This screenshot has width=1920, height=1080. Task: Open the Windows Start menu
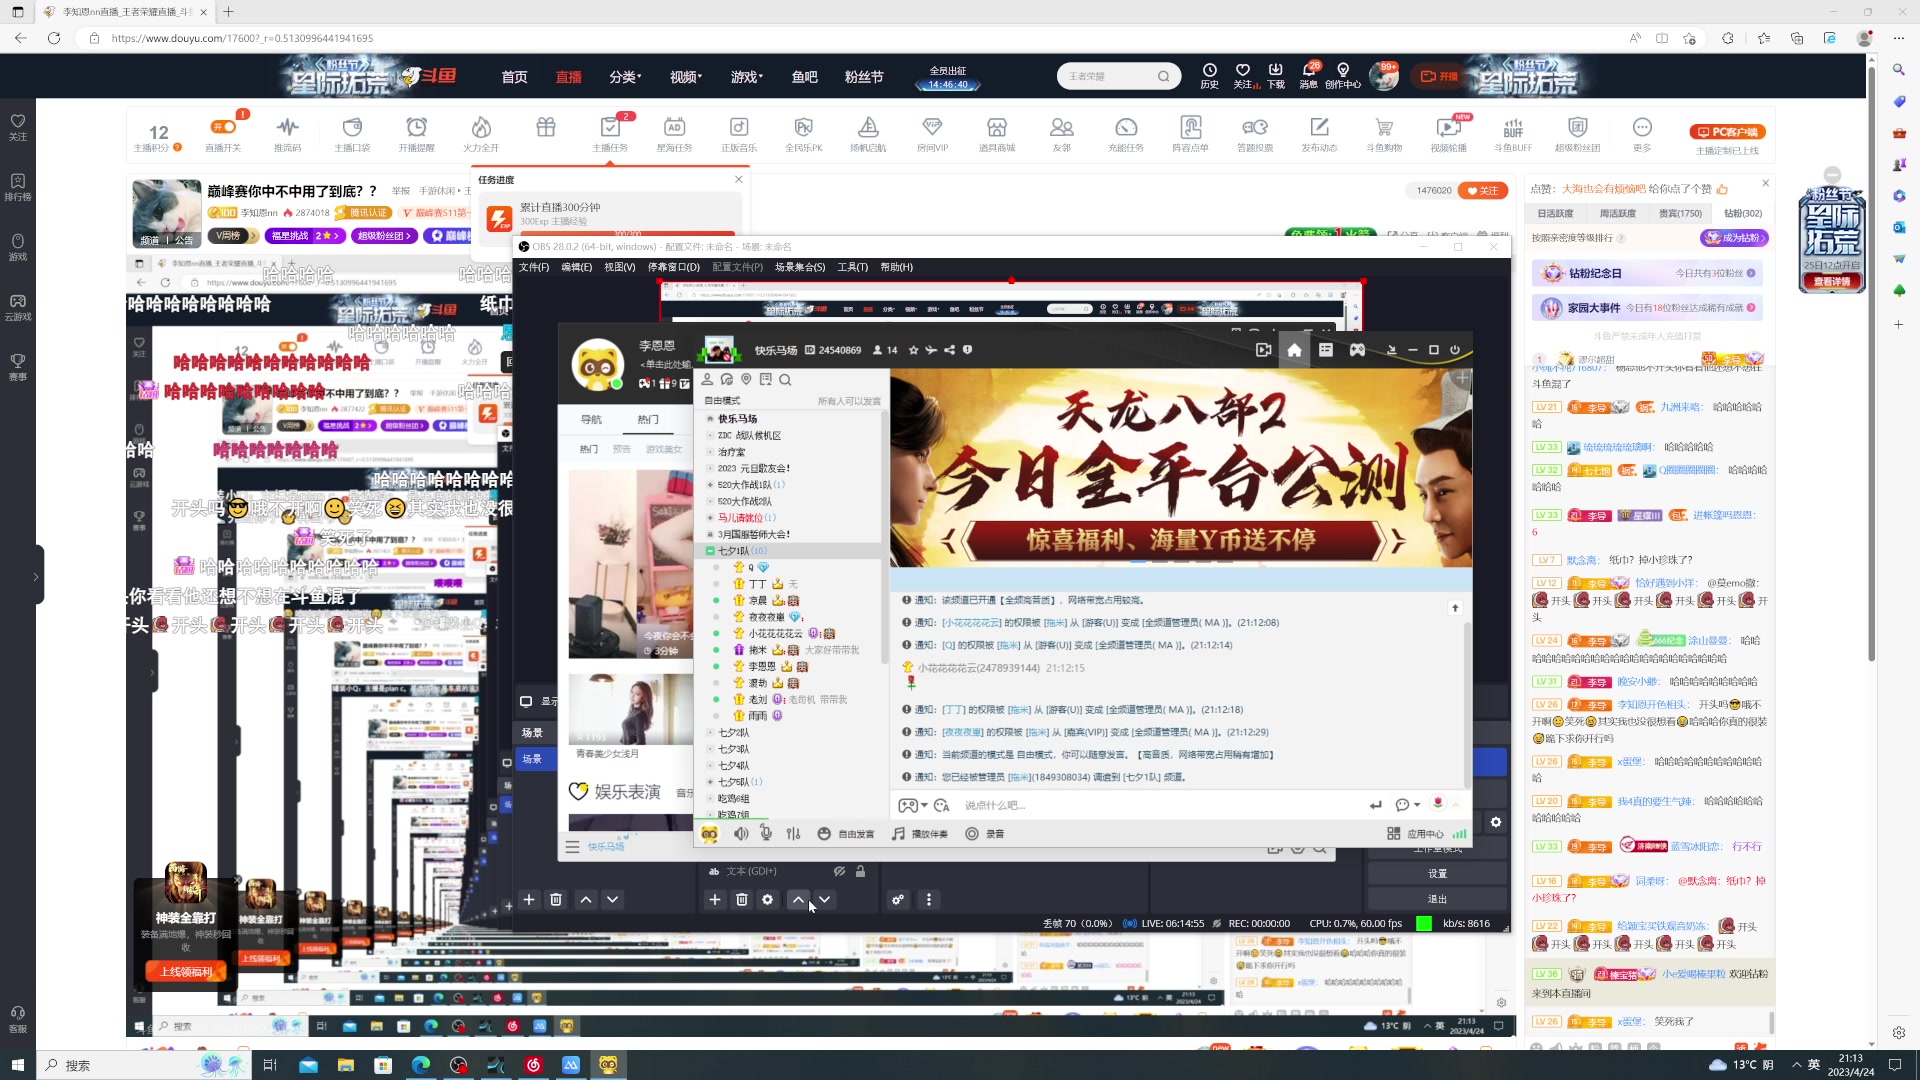pyautogui.click(x=17, y=1065)
